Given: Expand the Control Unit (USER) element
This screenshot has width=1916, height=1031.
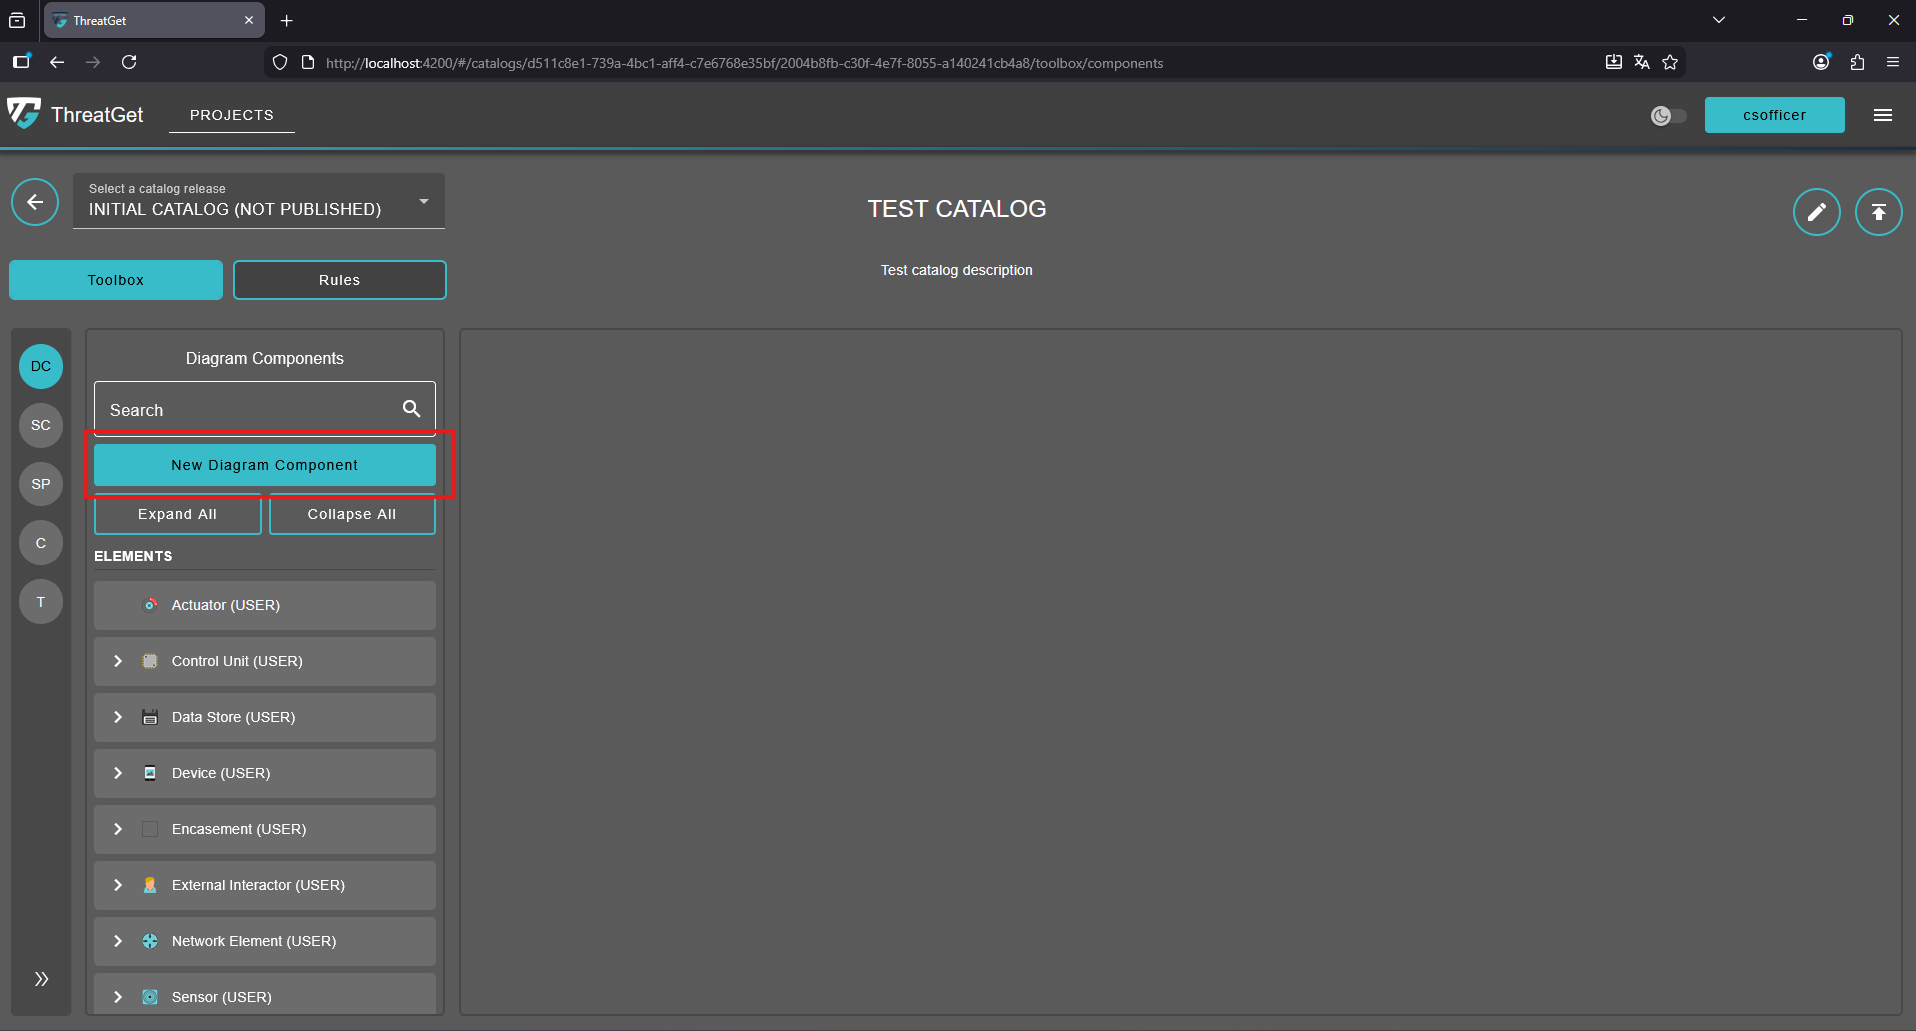Looking at the screenshot, I should pyautogui.click(x=117, y=661).
